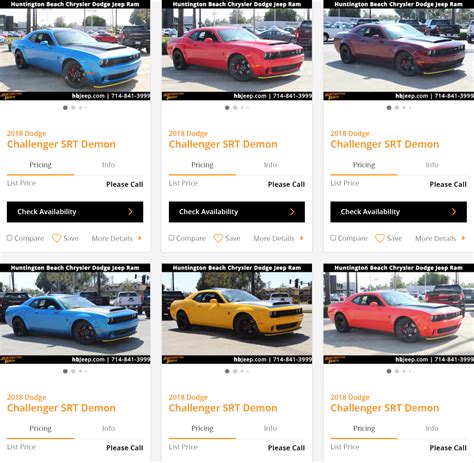The image size is (474, 463).
Task: Switch to Info tab on top-left listing
Action: pos(108,165)
